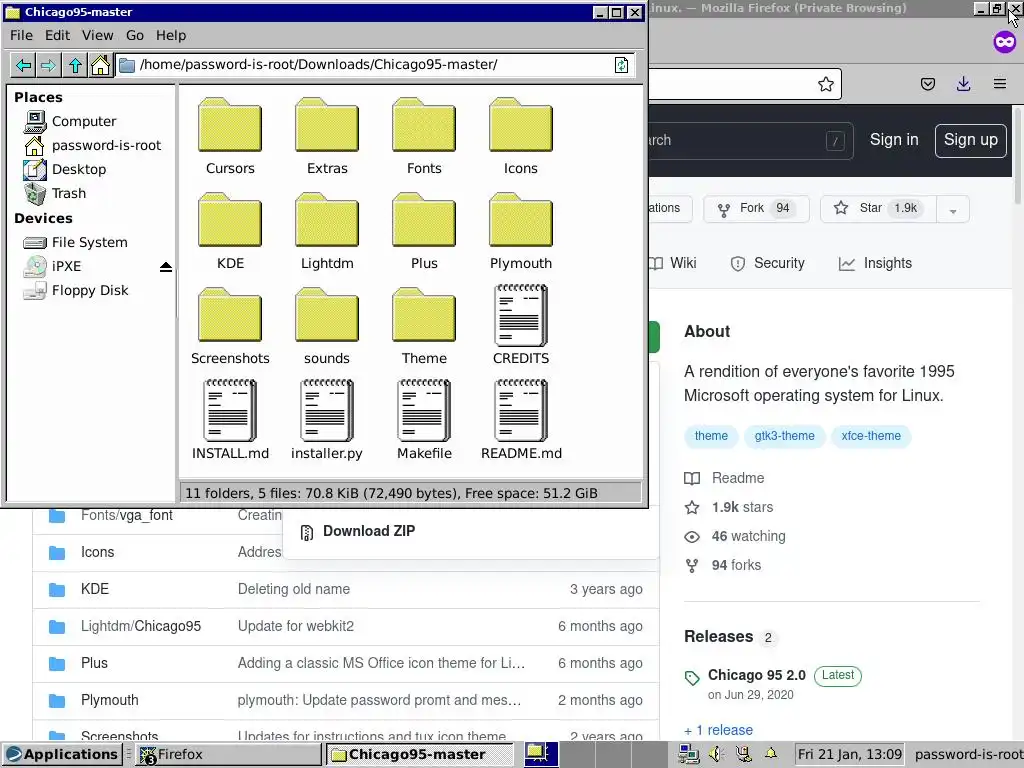The height and width of the screenshot is (768, 1024).
Task: Click the xfce-theme topic tag
Action: coord(871,436)
